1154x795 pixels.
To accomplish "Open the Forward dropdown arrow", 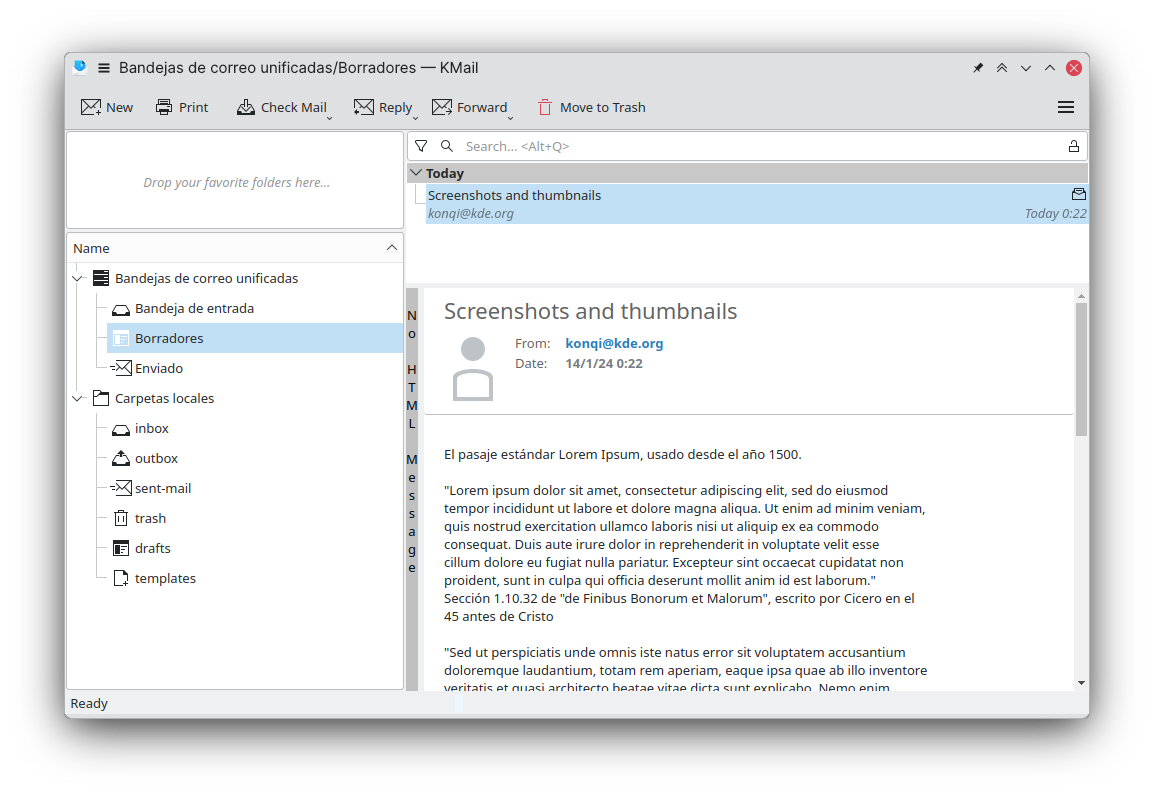I will click(x=510, y=118).
